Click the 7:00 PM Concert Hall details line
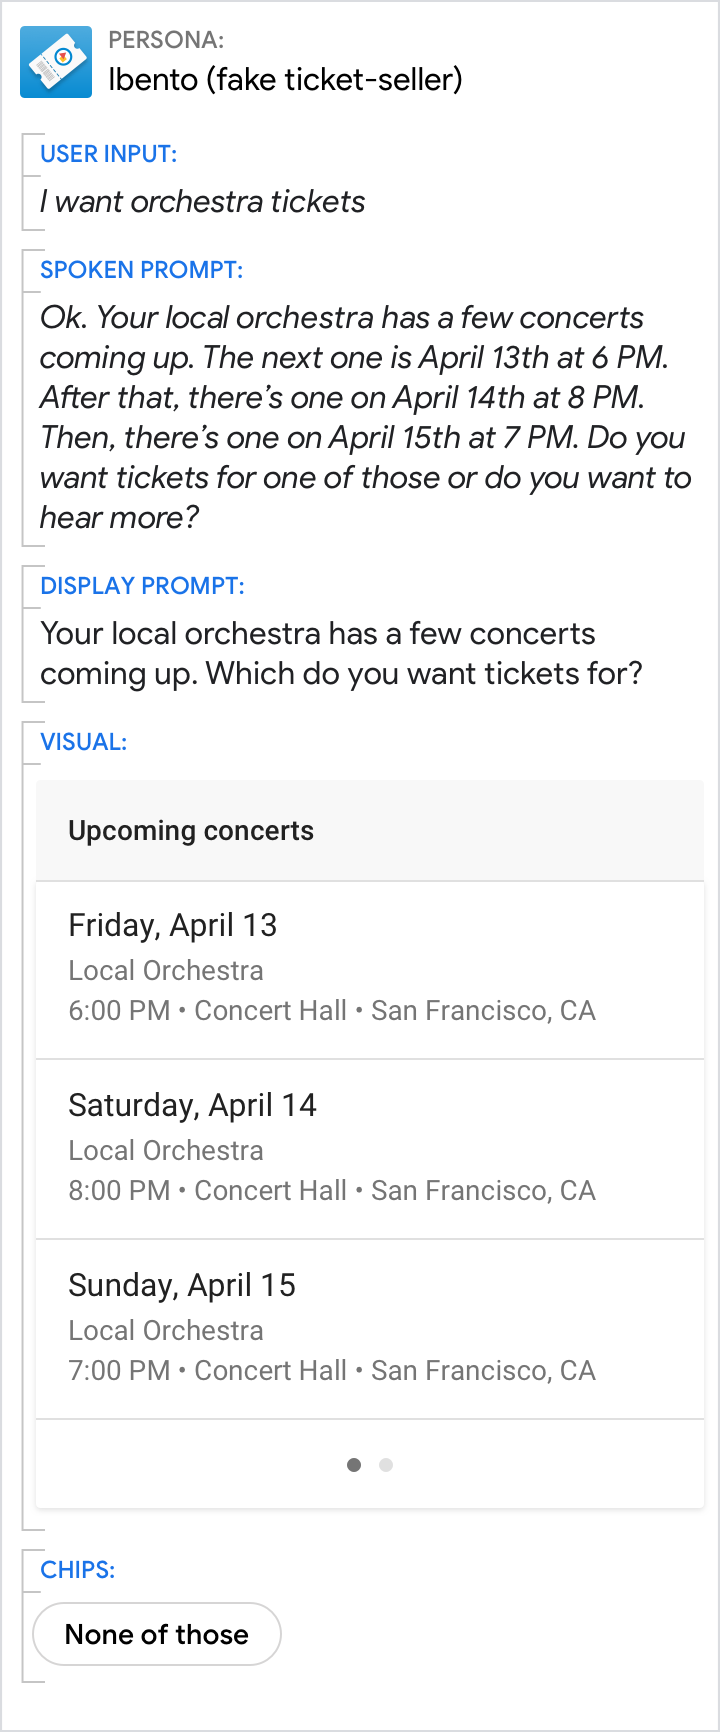This screenshot has height=1732, width=720. (332, 1371)
